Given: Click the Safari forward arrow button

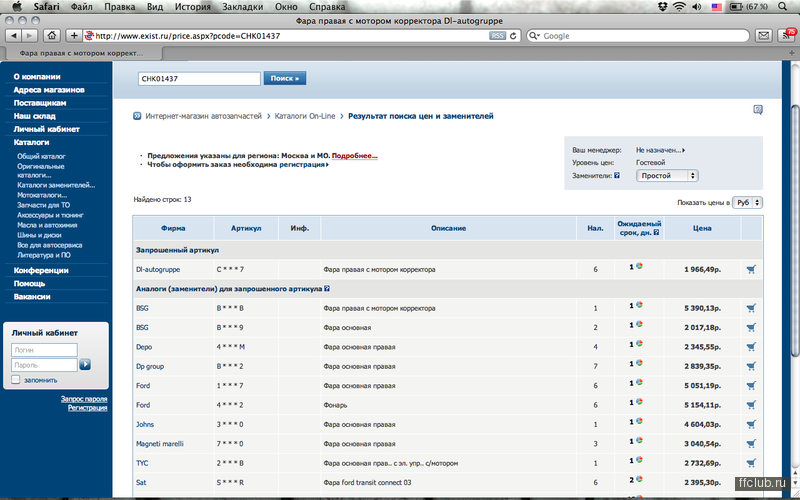Looking at the screenshot, I should click(29, 36).
